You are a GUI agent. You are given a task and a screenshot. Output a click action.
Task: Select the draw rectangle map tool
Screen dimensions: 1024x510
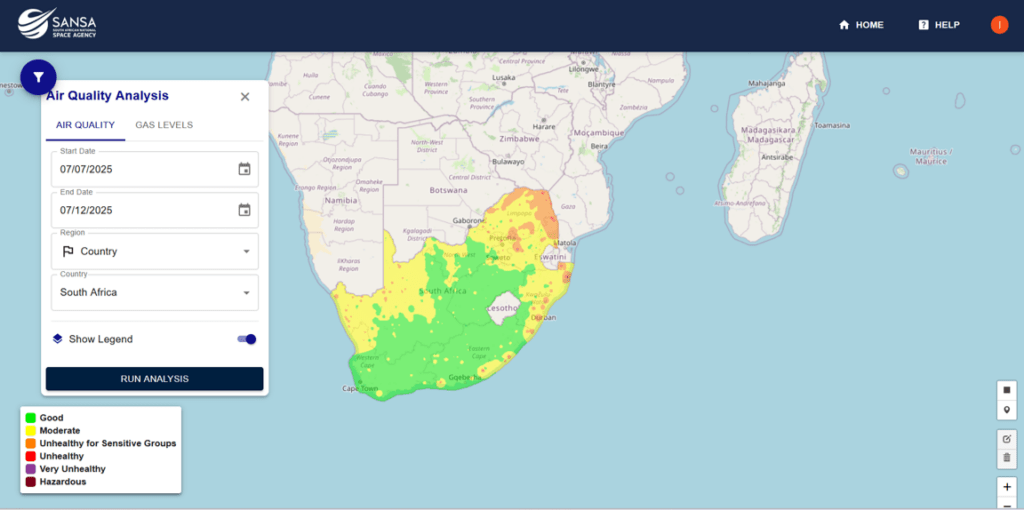click(x=1007, y=390)
